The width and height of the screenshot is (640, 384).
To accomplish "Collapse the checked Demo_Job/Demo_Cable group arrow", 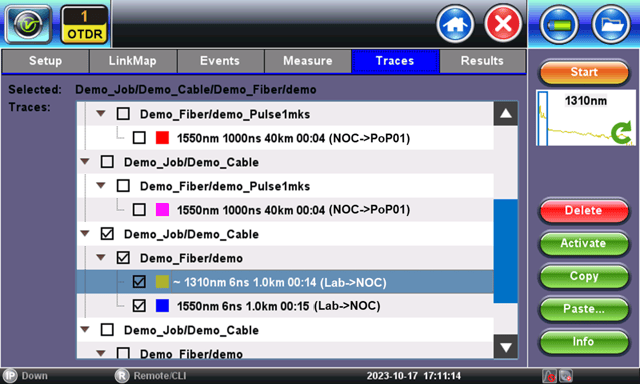I will tap(85, 233).
